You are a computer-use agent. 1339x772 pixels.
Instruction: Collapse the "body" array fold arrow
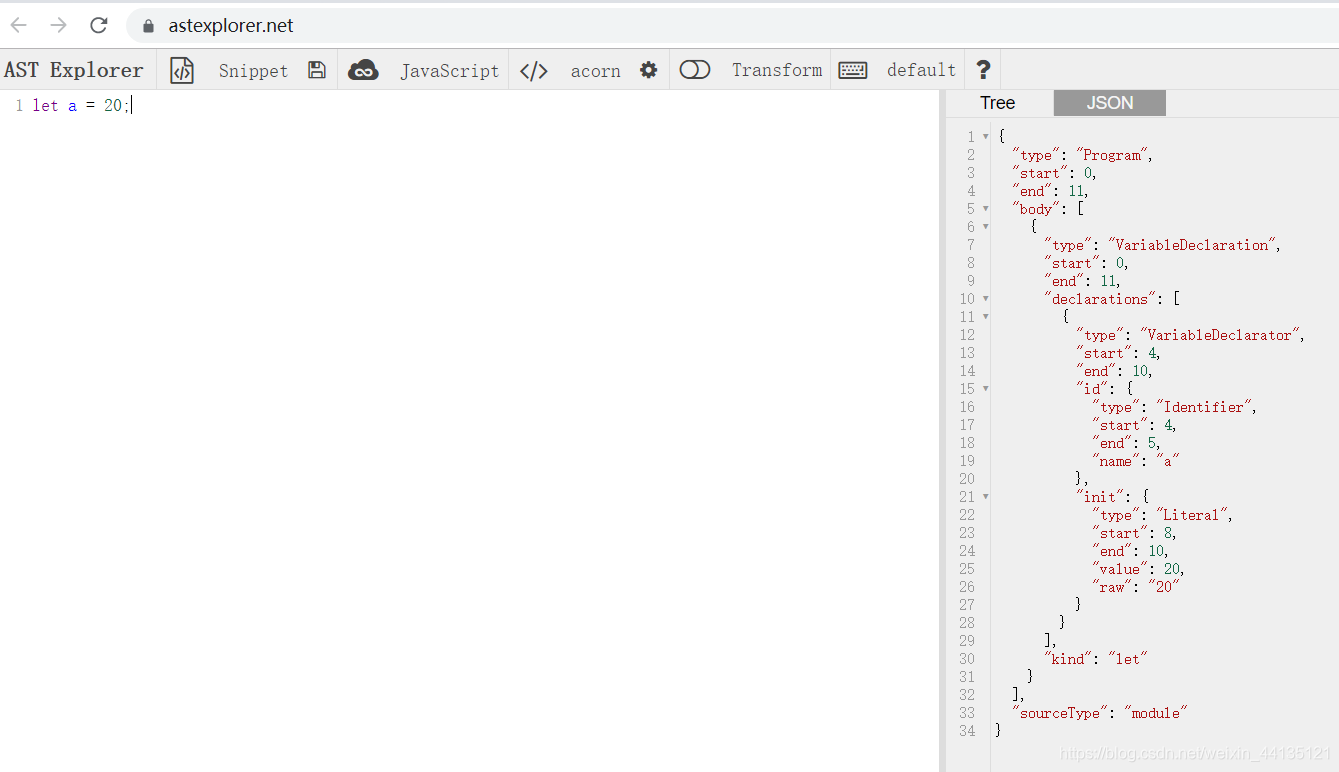(986, 209)
